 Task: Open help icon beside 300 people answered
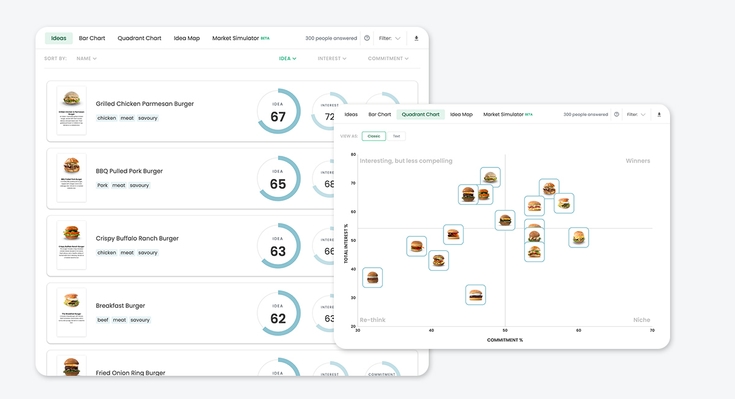click(x=367, y=38)
